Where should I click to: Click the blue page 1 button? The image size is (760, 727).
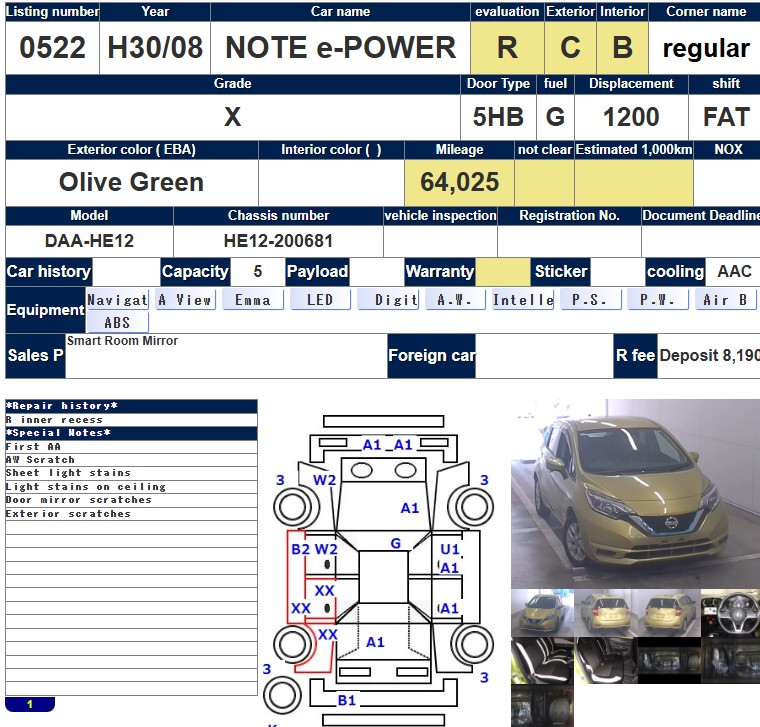[x=30, y=704]
